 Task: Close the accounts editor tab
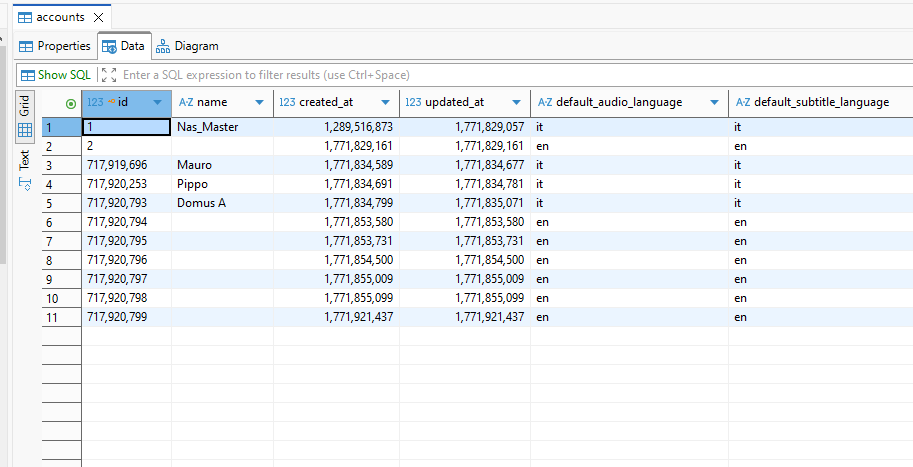[97, 18]
